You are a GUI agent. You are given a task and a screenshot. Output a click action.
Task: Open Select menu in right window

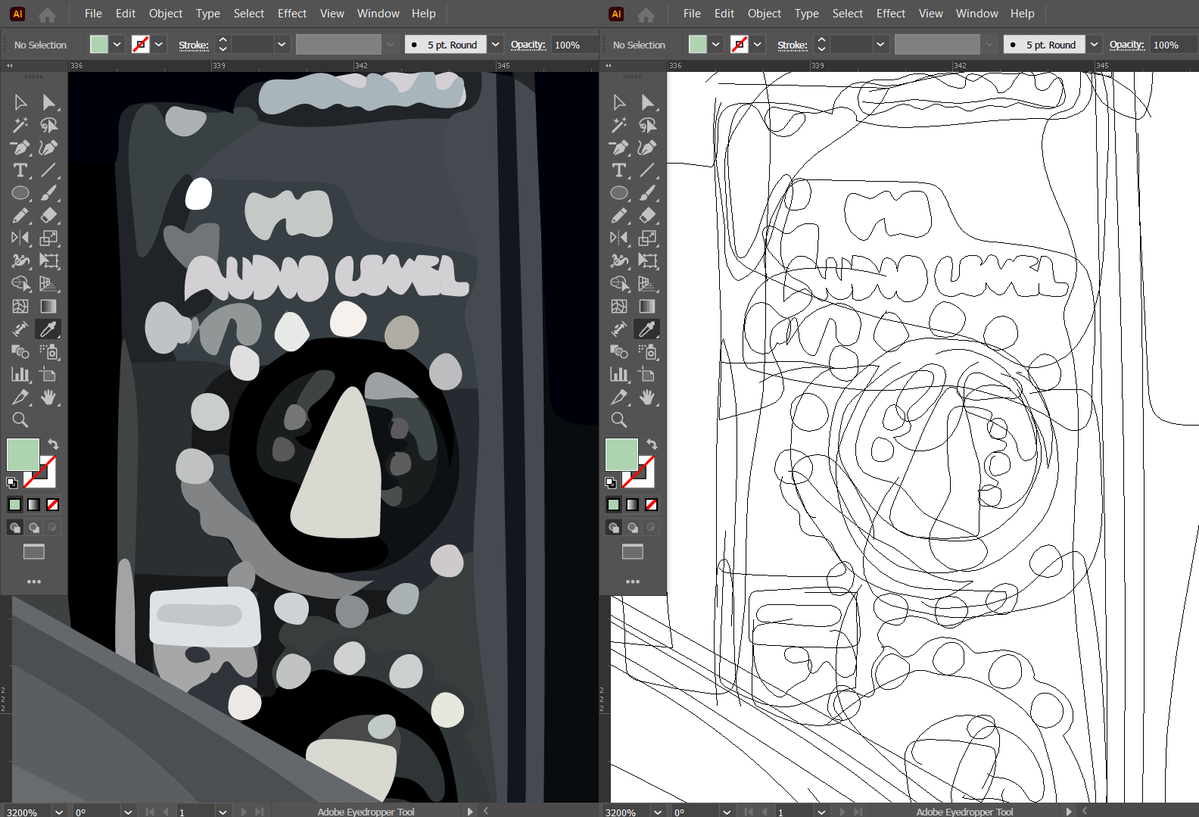tap(847, 14)
